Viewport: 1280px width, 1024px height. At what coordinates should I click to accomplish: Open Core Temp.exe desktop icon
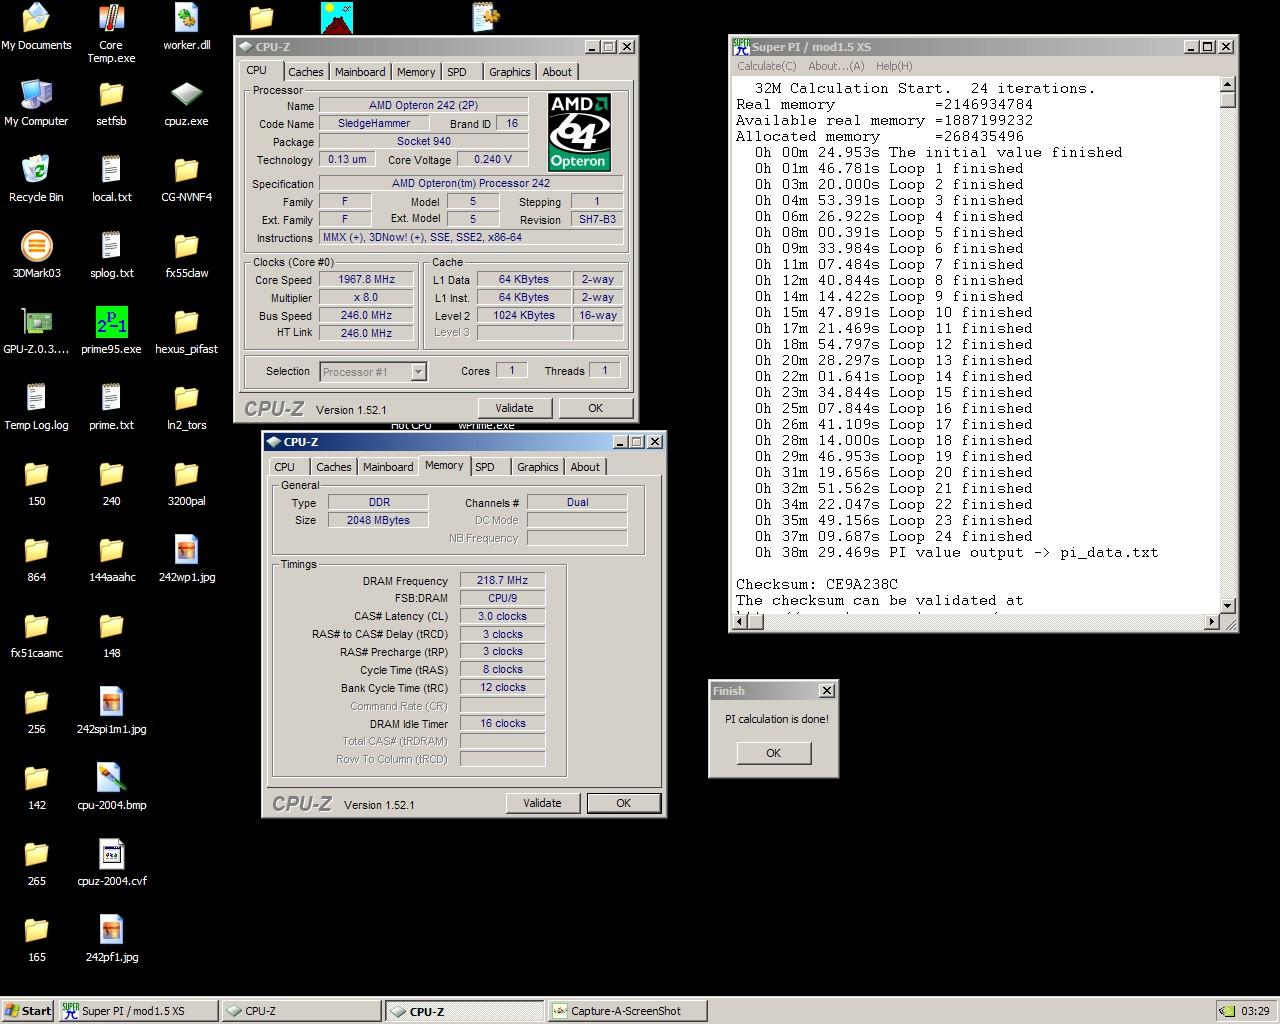(x=111, y=33)
